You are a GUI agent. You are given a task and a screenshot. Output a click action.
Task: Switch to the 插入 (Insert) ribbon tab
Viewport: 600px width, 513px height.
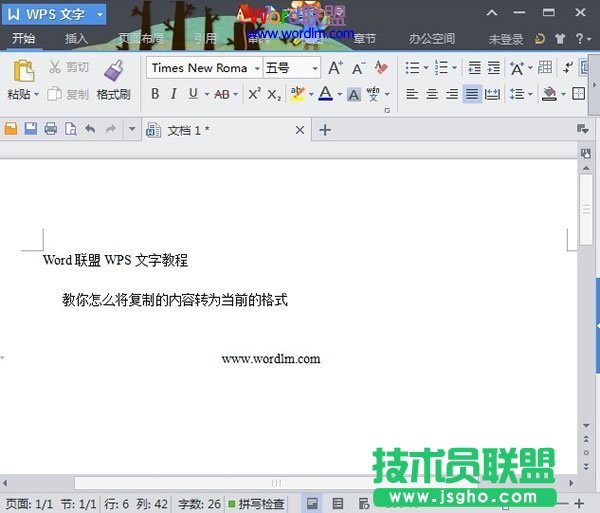coord(76,39)
